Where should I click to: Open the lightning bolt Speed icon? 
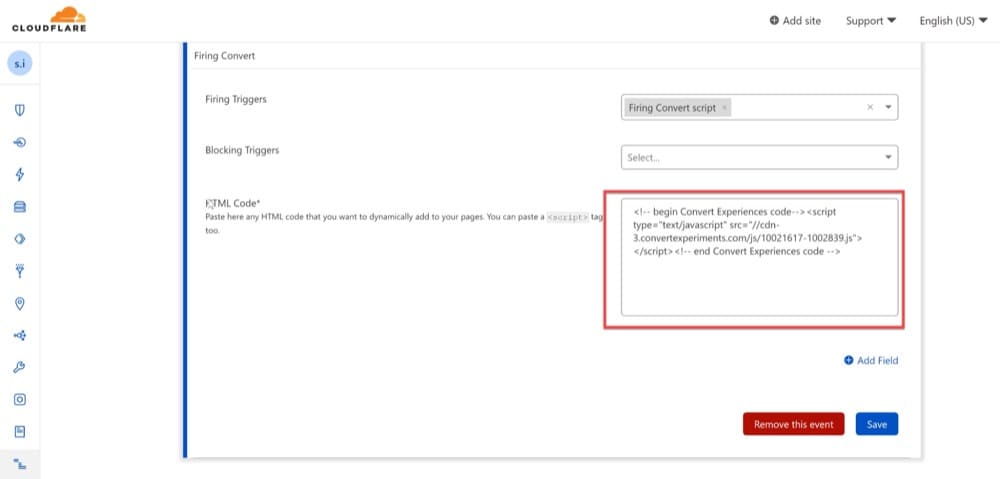[19, 175]
